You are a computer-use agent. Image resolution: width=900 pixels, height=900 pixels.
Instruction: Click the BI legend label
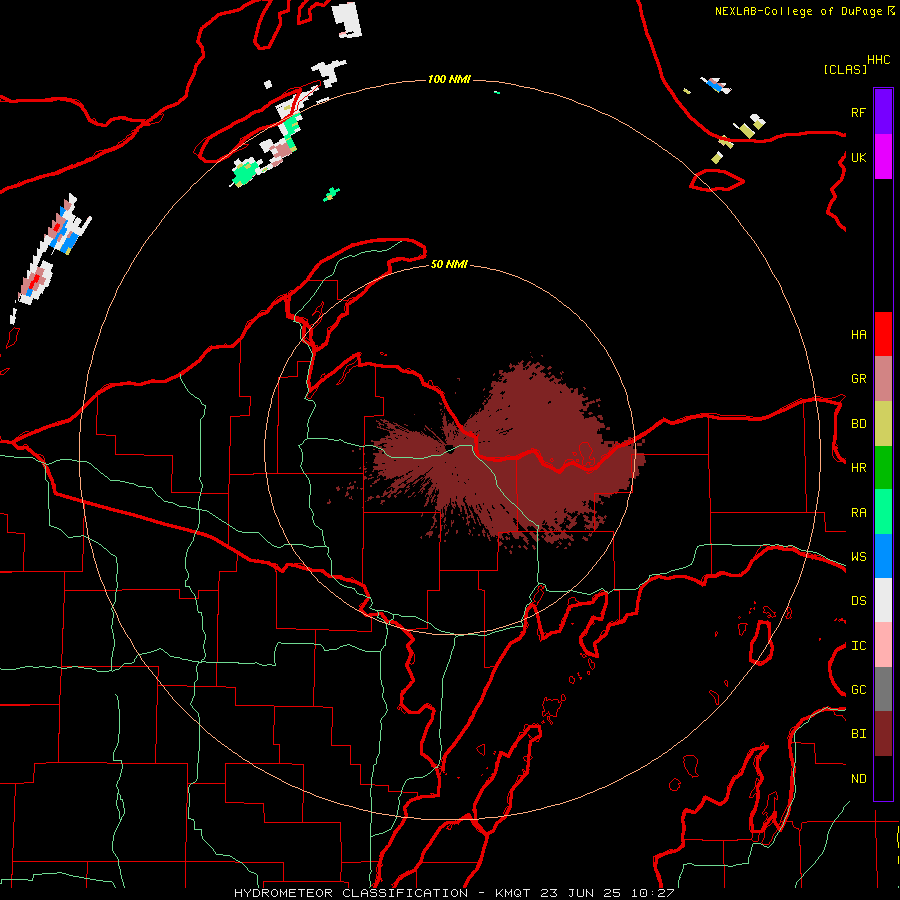[x=858, y=734]
